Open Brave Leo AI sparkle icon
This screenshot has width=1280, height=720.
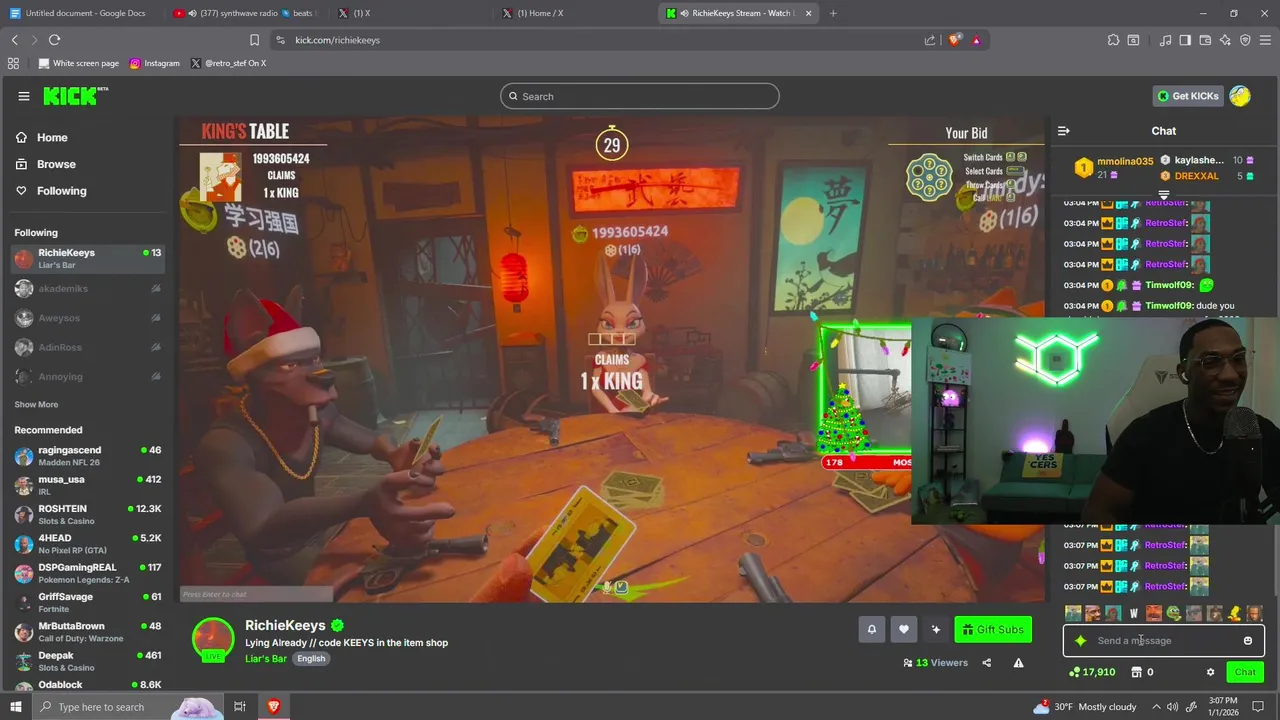[1225, 40]
